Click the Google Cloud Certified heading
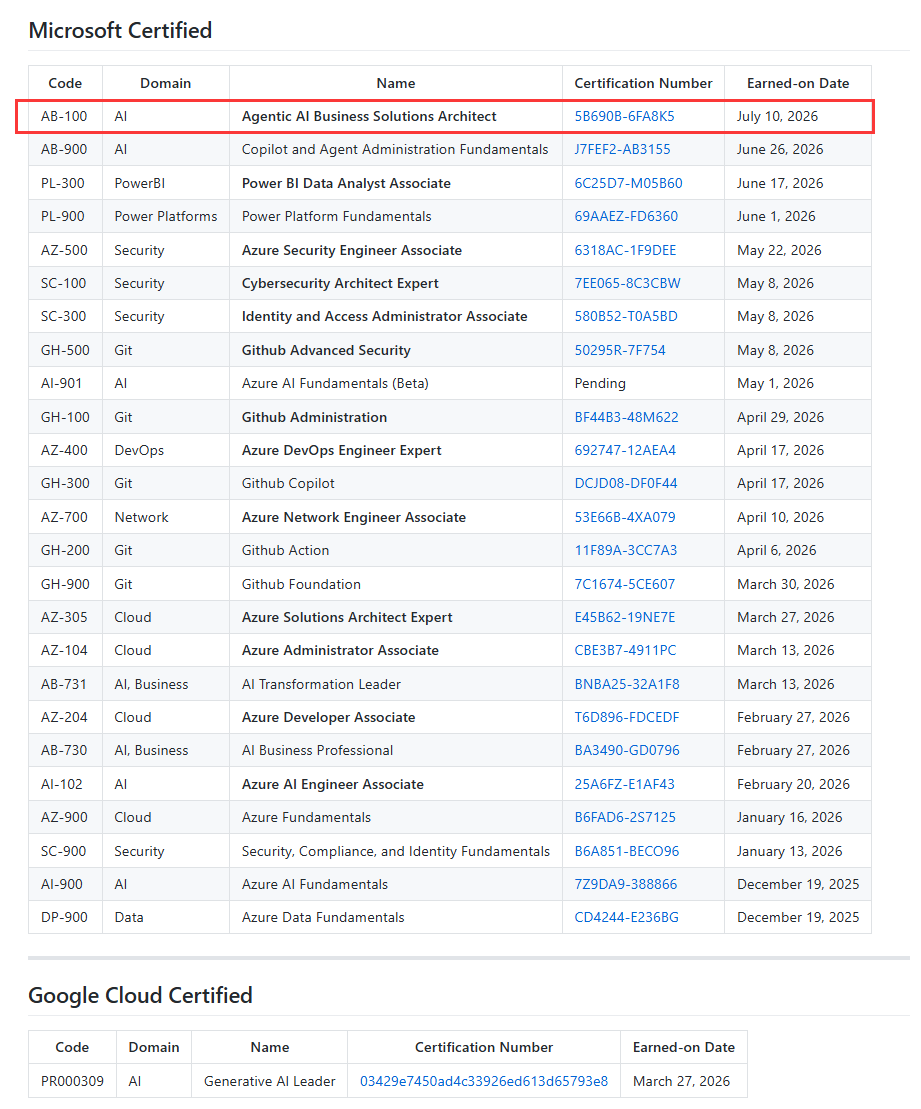This screenshot has height=1109, width=921. 140,995
